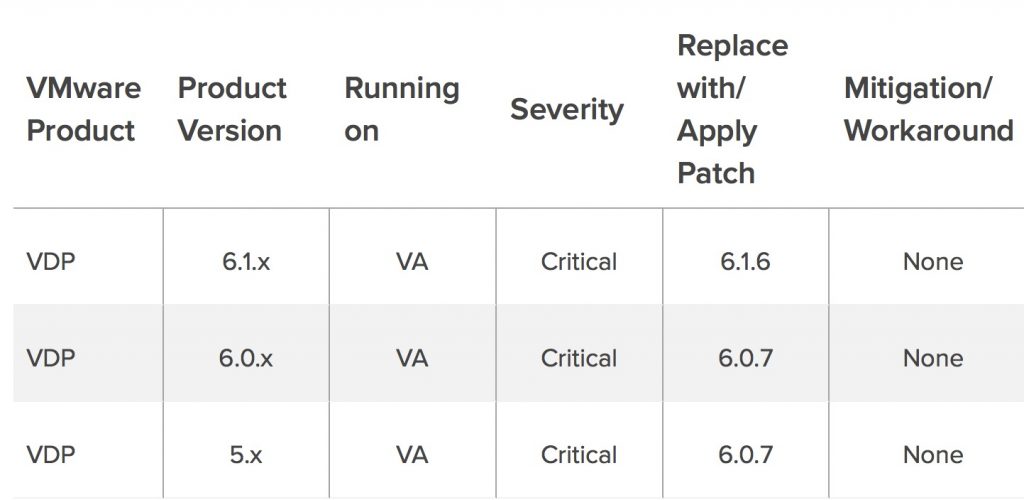This screenshot has height=500, width=1024.
Task: Select the 6.0.x product version cell
Action: coord(246,358)
